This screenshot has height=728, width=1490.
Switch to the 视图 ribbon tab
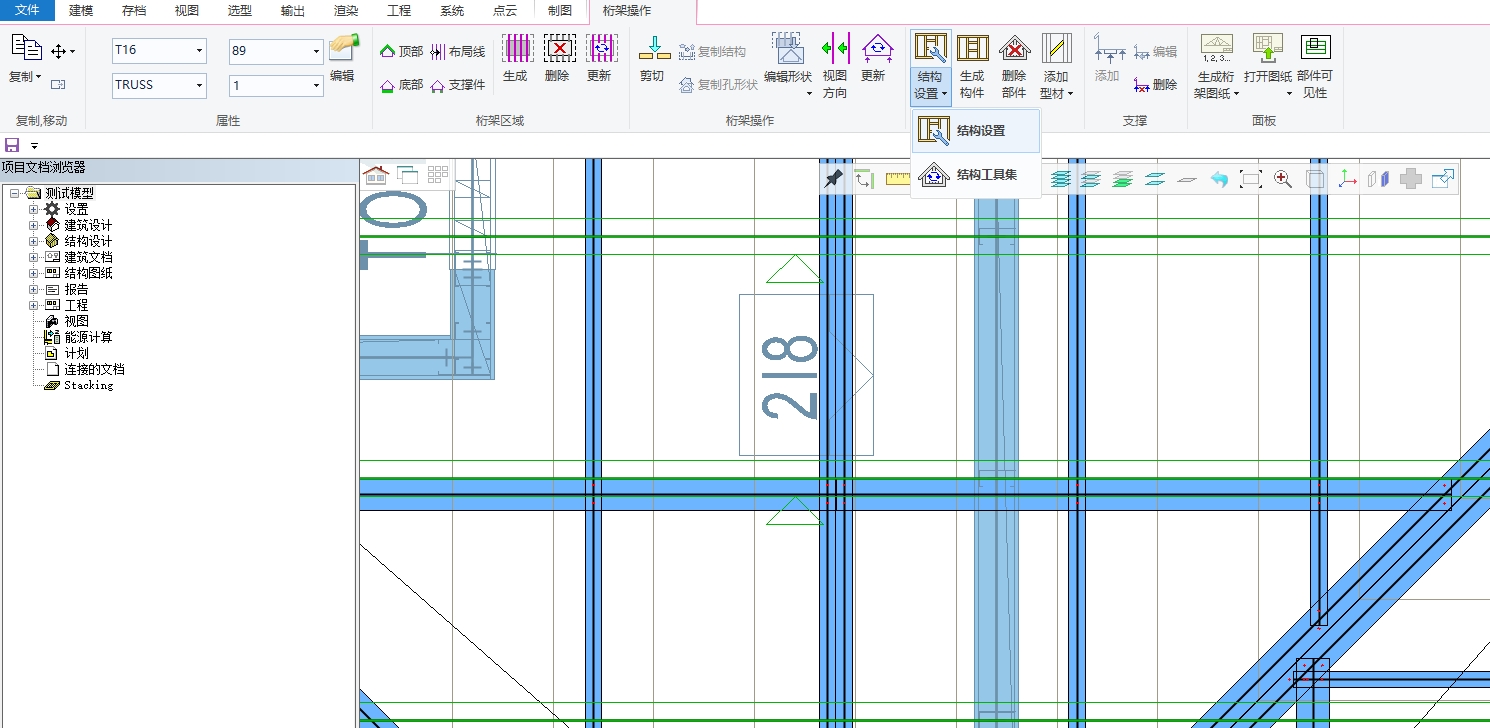186,11
